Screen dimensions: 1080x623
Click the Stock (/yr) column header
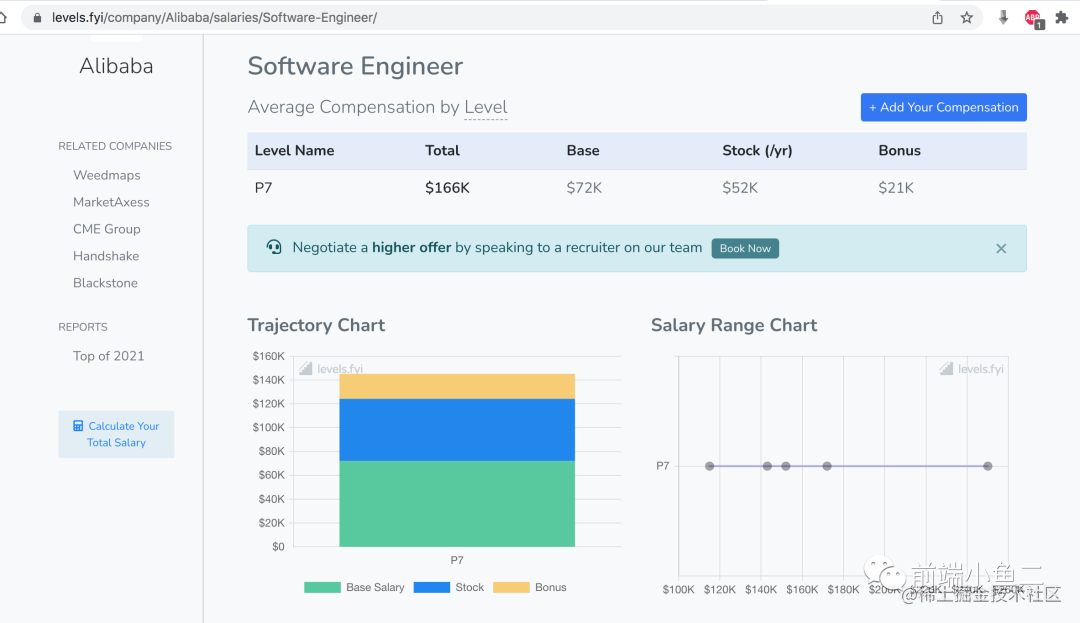coord(757,151)
